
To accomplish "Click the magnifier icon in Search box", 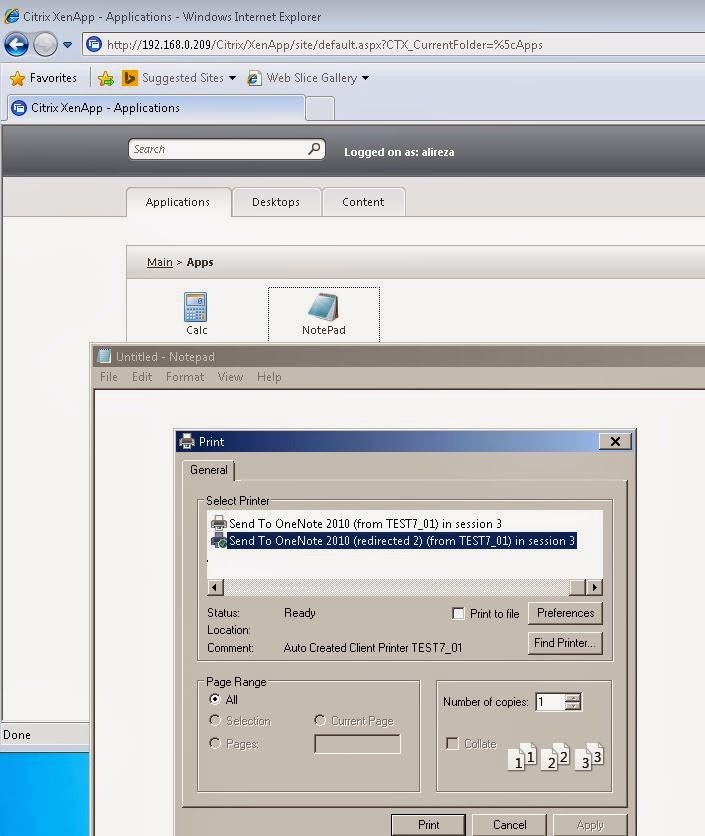I will click(315, 148).
